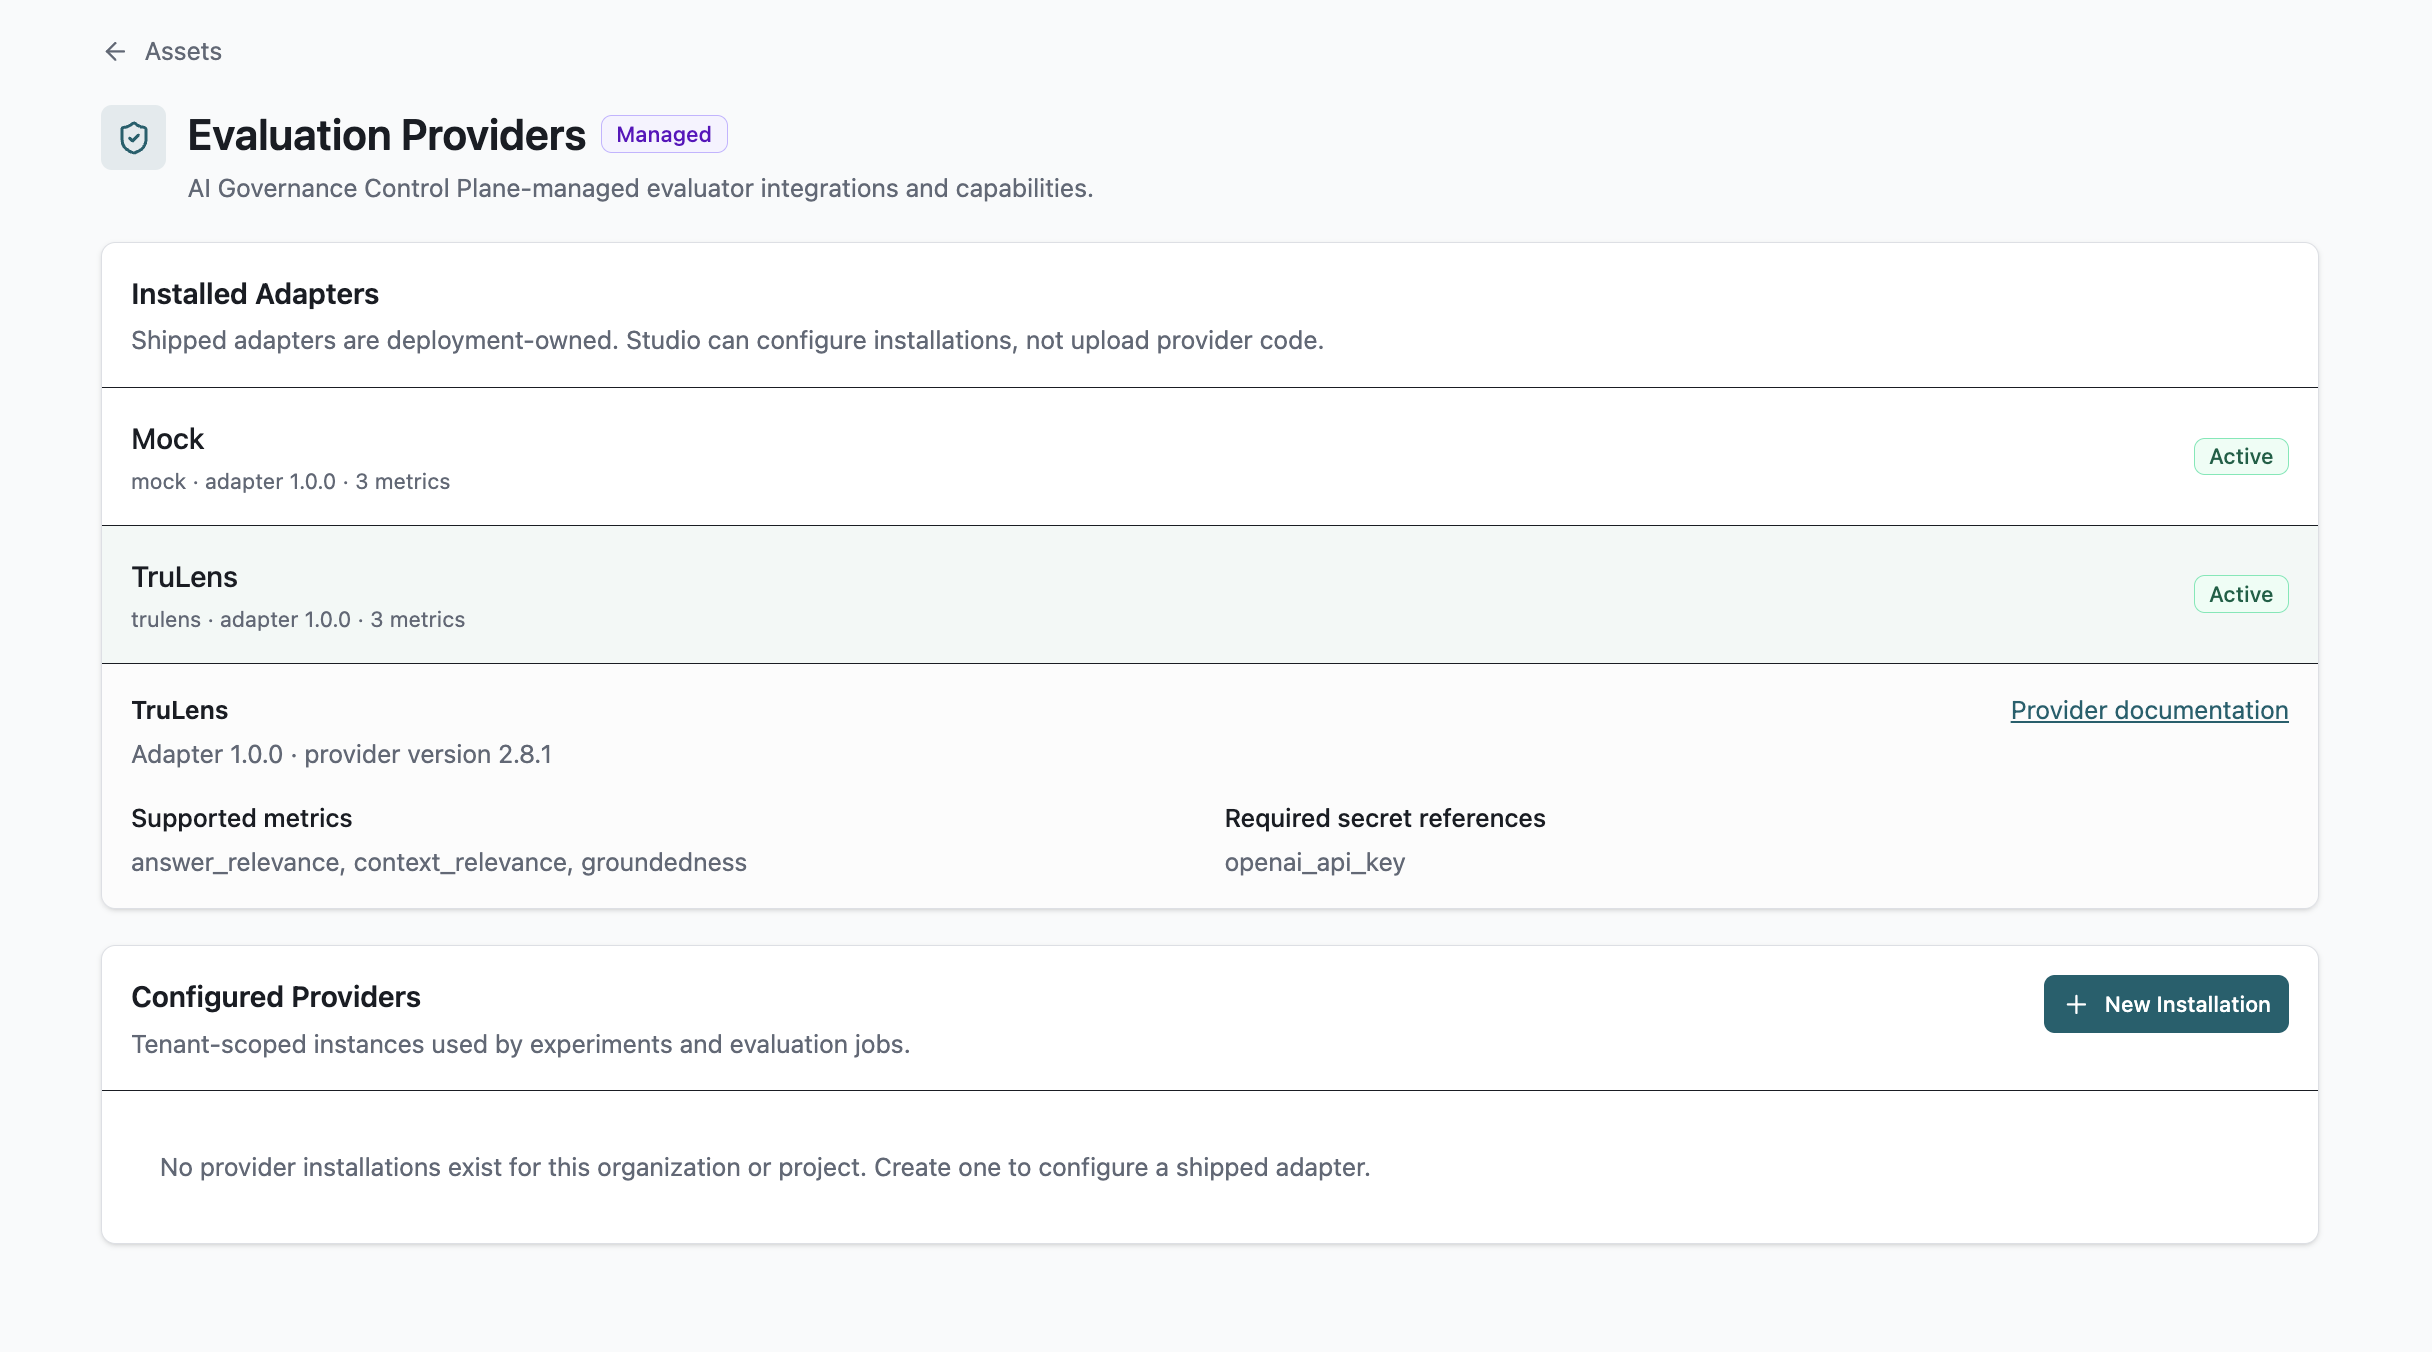This screenshot has width=2432, height=1352.
Task: Click the Active badge for TruLens
Action: pyautogui.click(x=2241, y=594)
